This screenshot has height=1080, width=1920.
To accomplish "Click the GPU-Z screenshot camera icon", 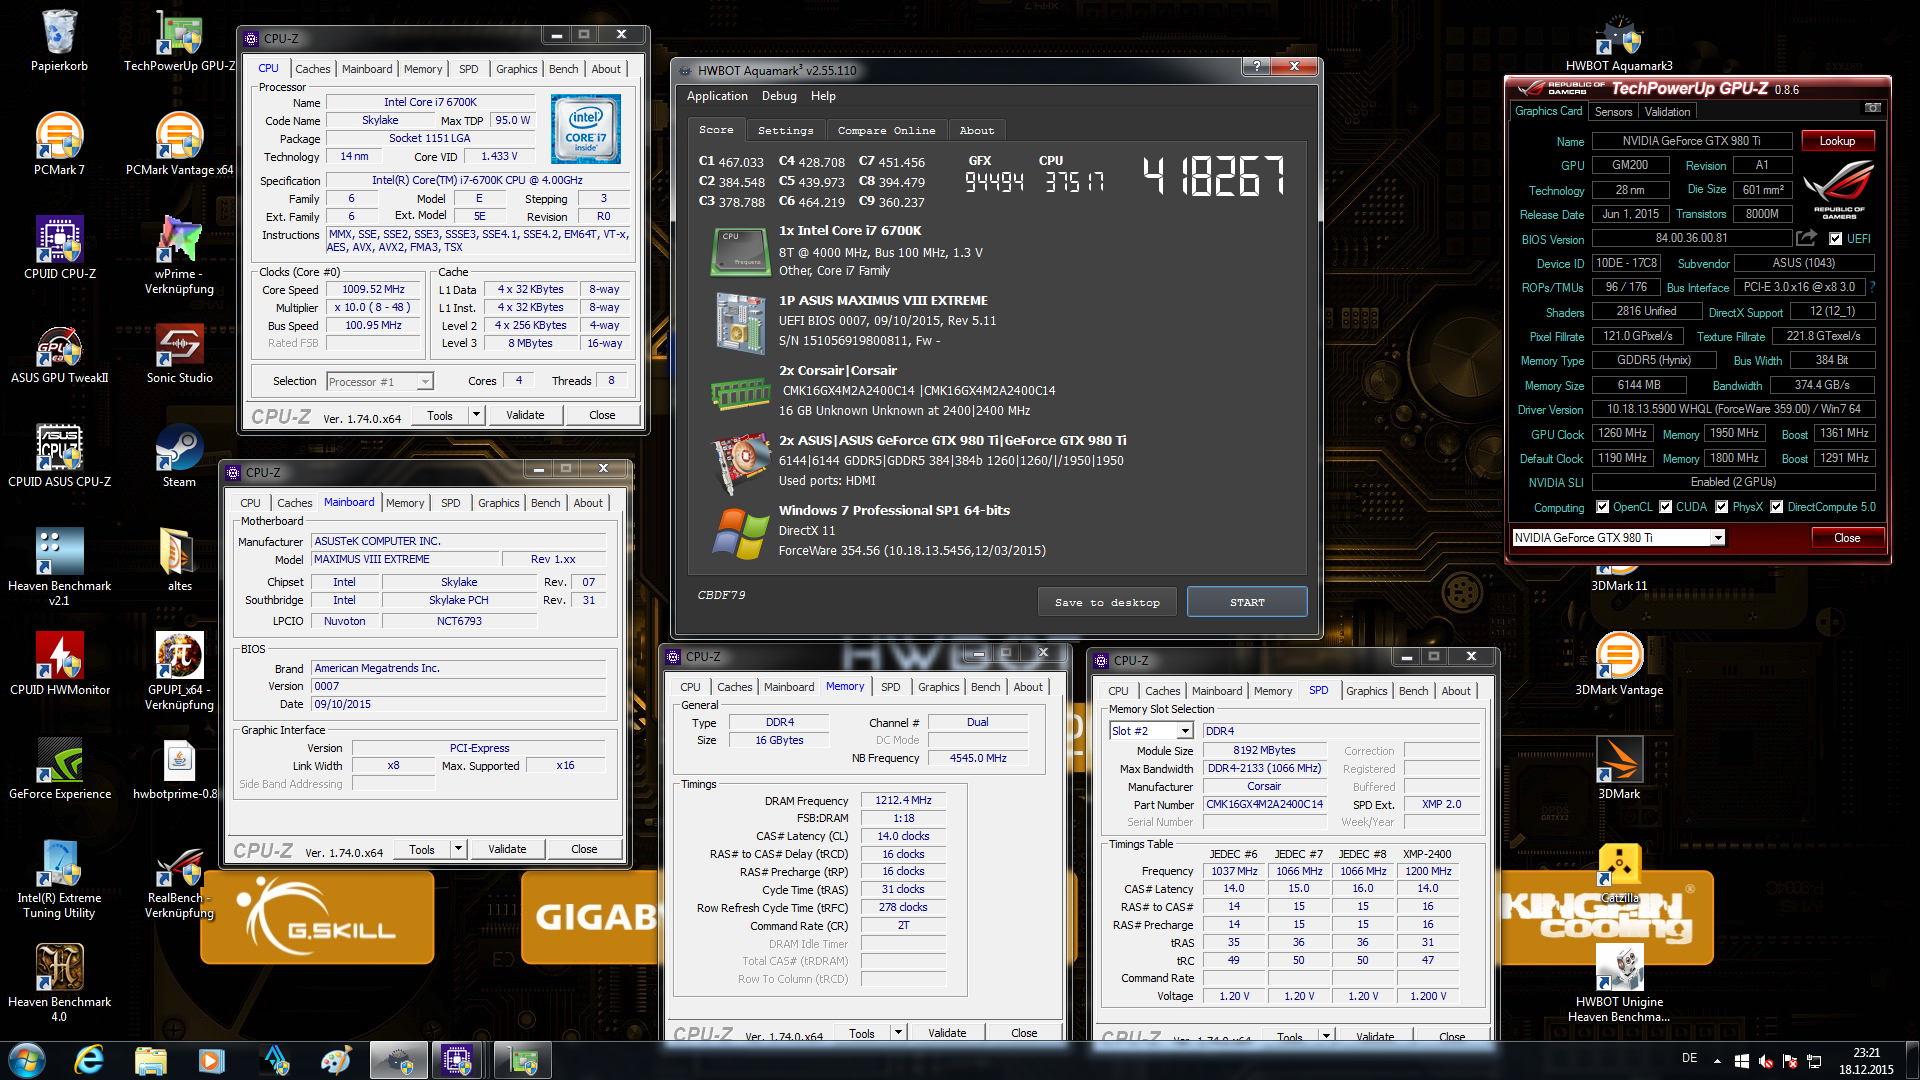I will (1873, 108).
